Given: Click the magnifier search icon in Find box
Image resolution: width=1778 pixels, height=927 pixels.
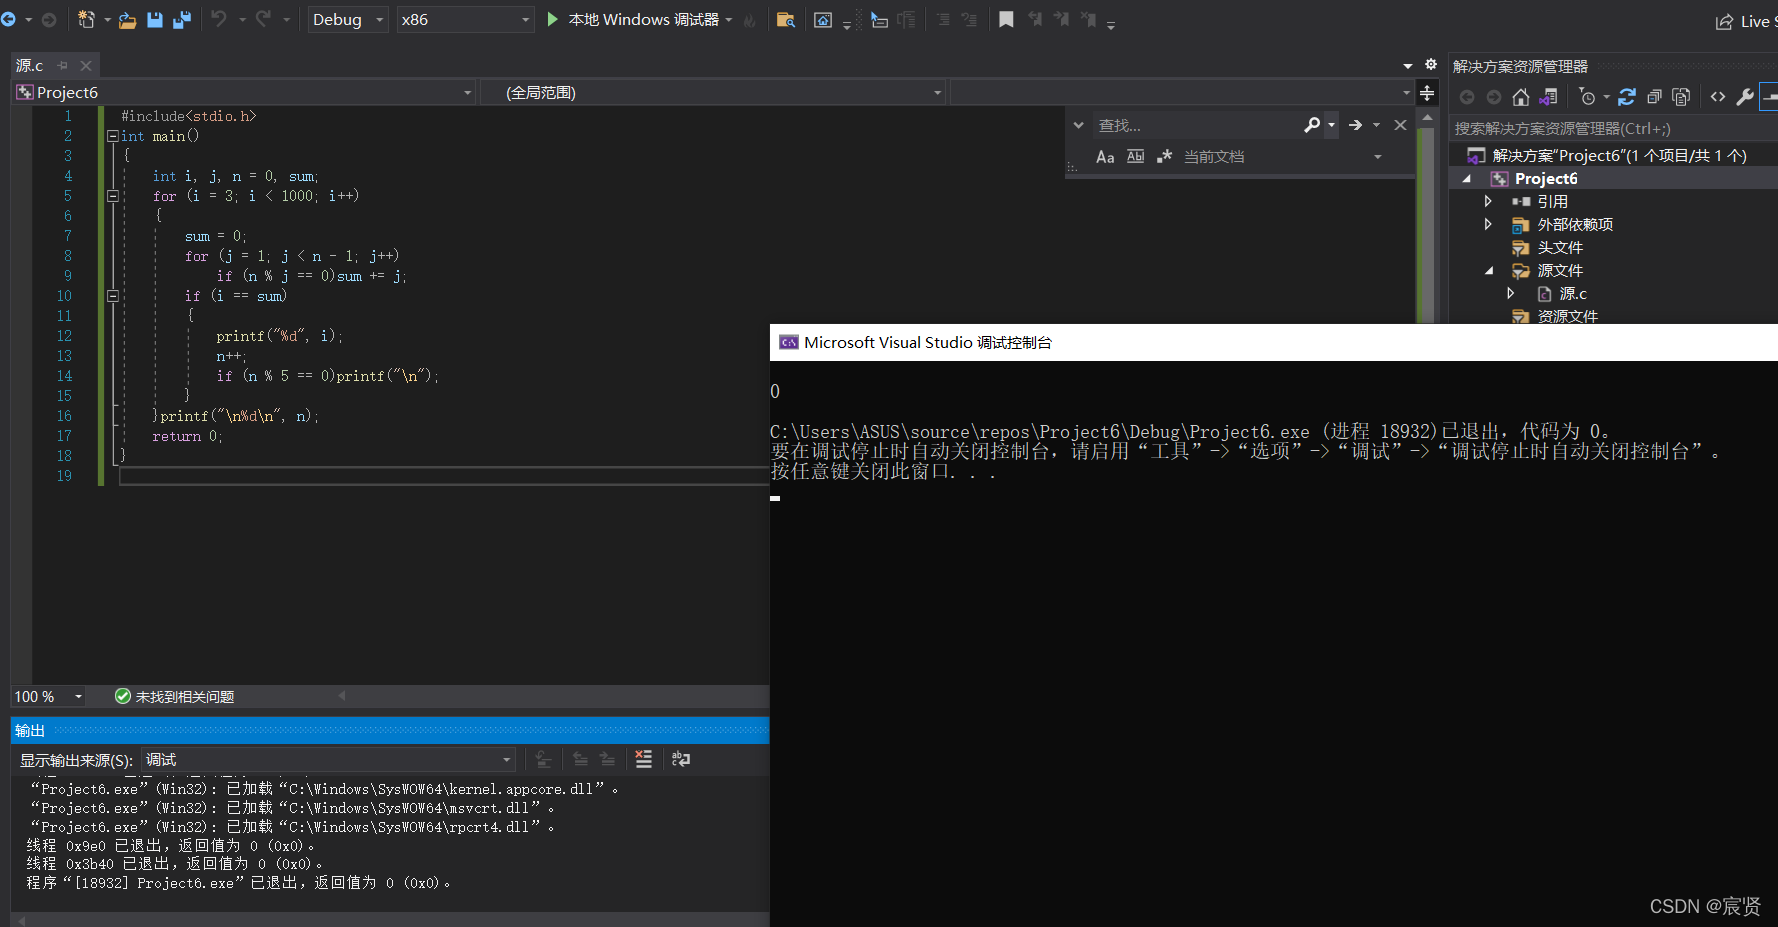Looking at the screenshot, I should (1312, 125).
